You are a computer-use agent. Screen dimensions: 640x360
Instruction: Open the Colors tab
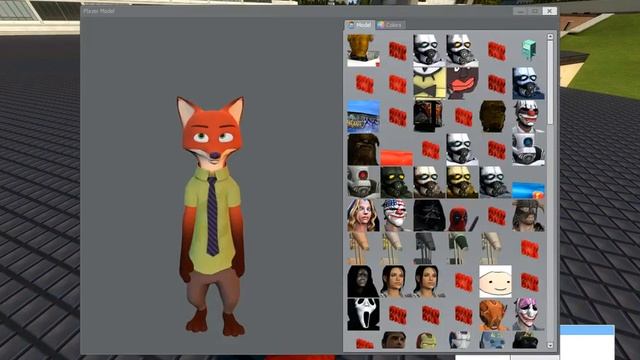[390, 25]
